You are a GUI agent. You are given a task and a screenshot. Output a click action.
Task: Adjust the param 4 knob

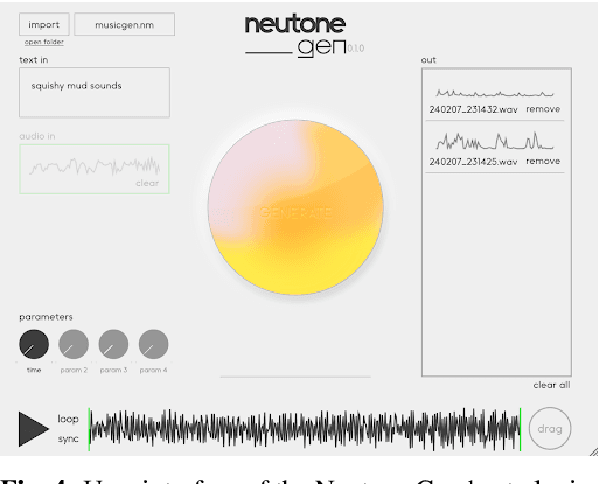(153, 344)
